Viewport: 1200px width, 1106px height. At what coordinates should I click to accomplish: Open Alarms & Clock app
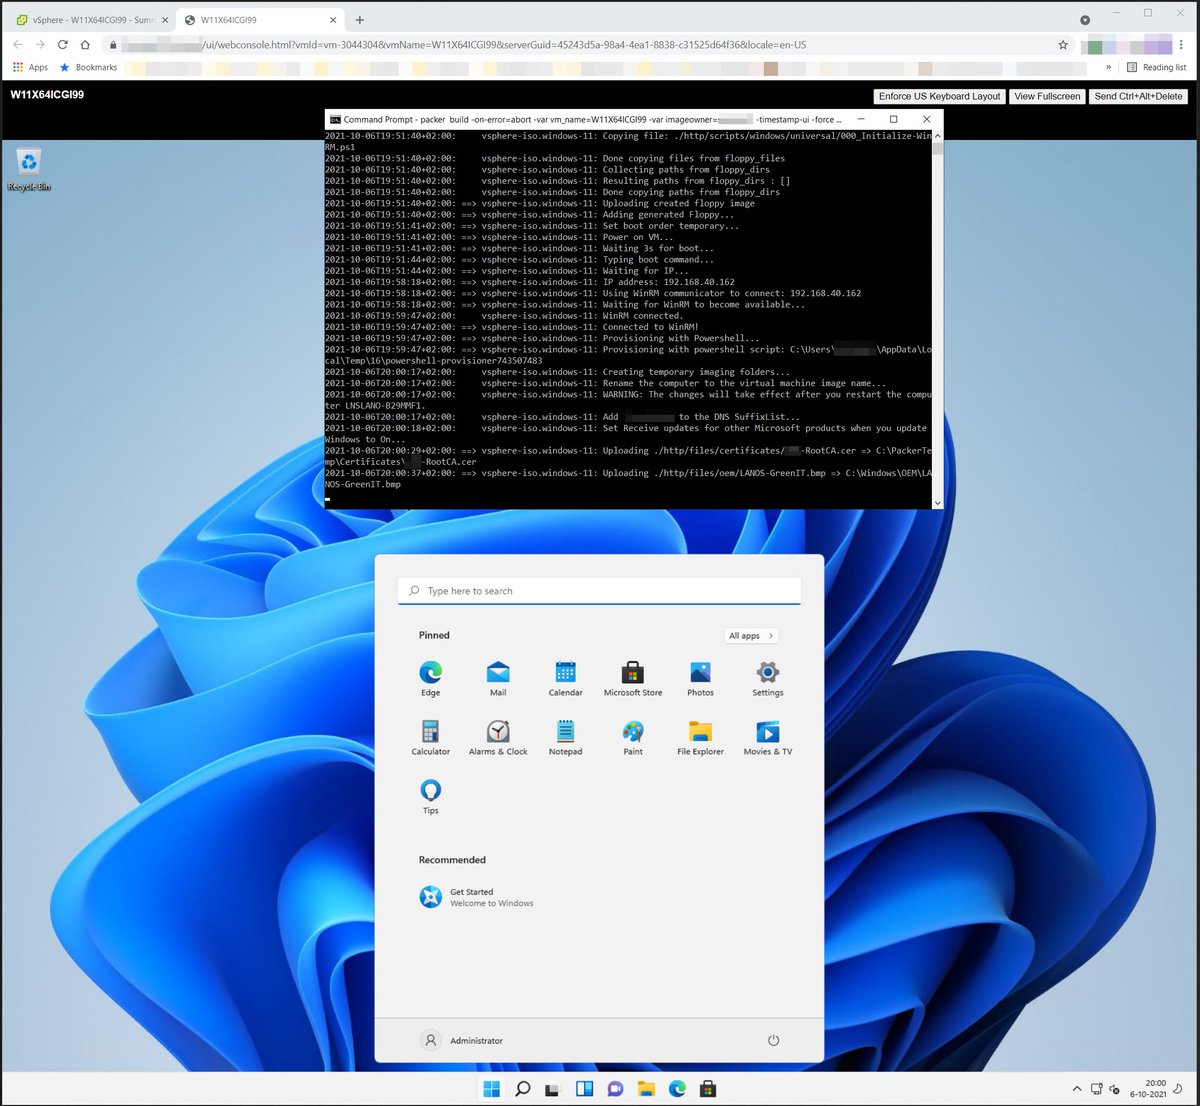[x=498, y=737]
